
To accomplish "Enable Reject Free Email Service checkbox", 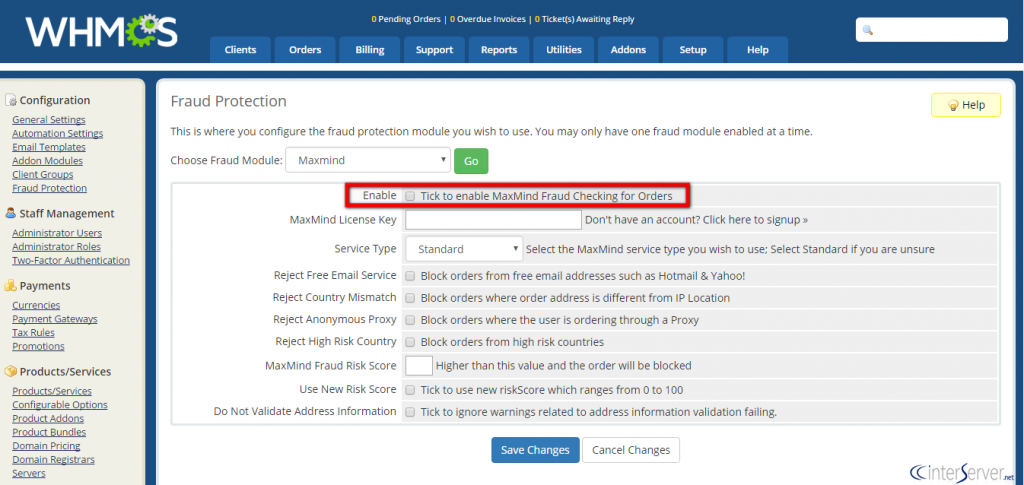I will [x=410, y=276].
